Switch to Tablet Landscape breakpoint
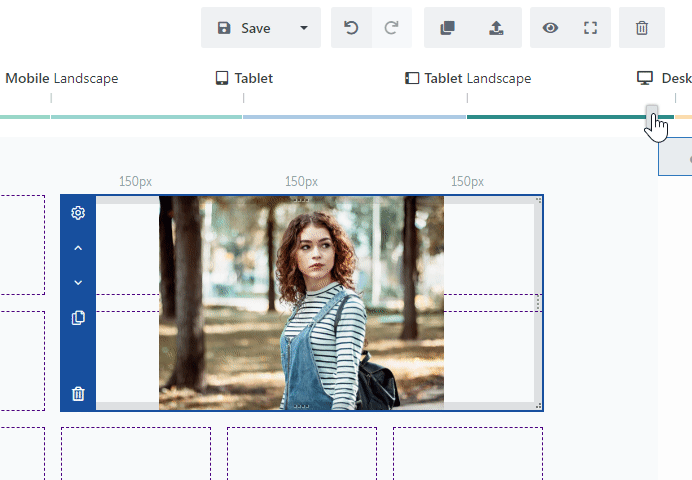This screenshot has width=692, height=480. coord(467,78)
